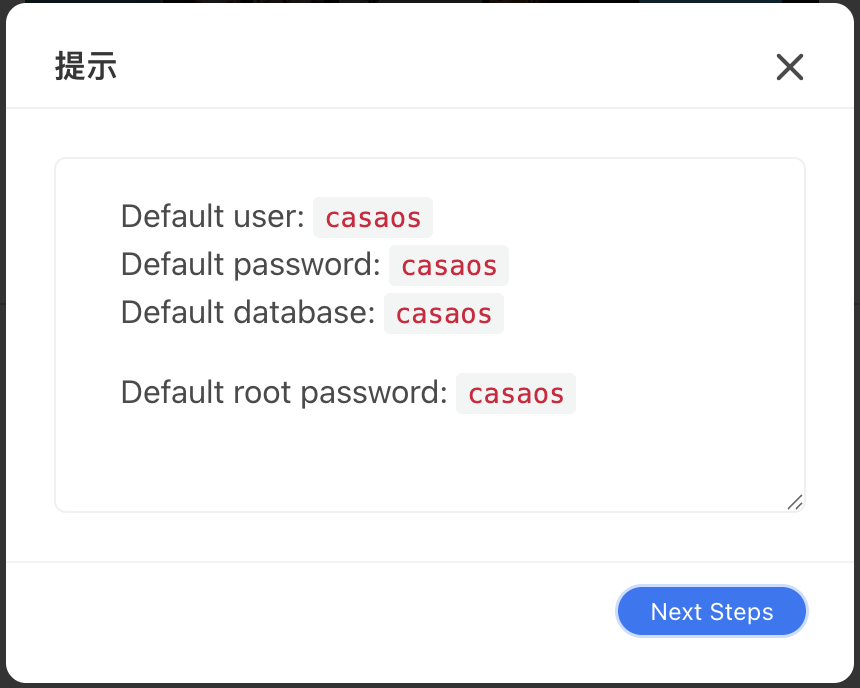
Task: Click empty space below the root password line
Action: coord(400,460)
